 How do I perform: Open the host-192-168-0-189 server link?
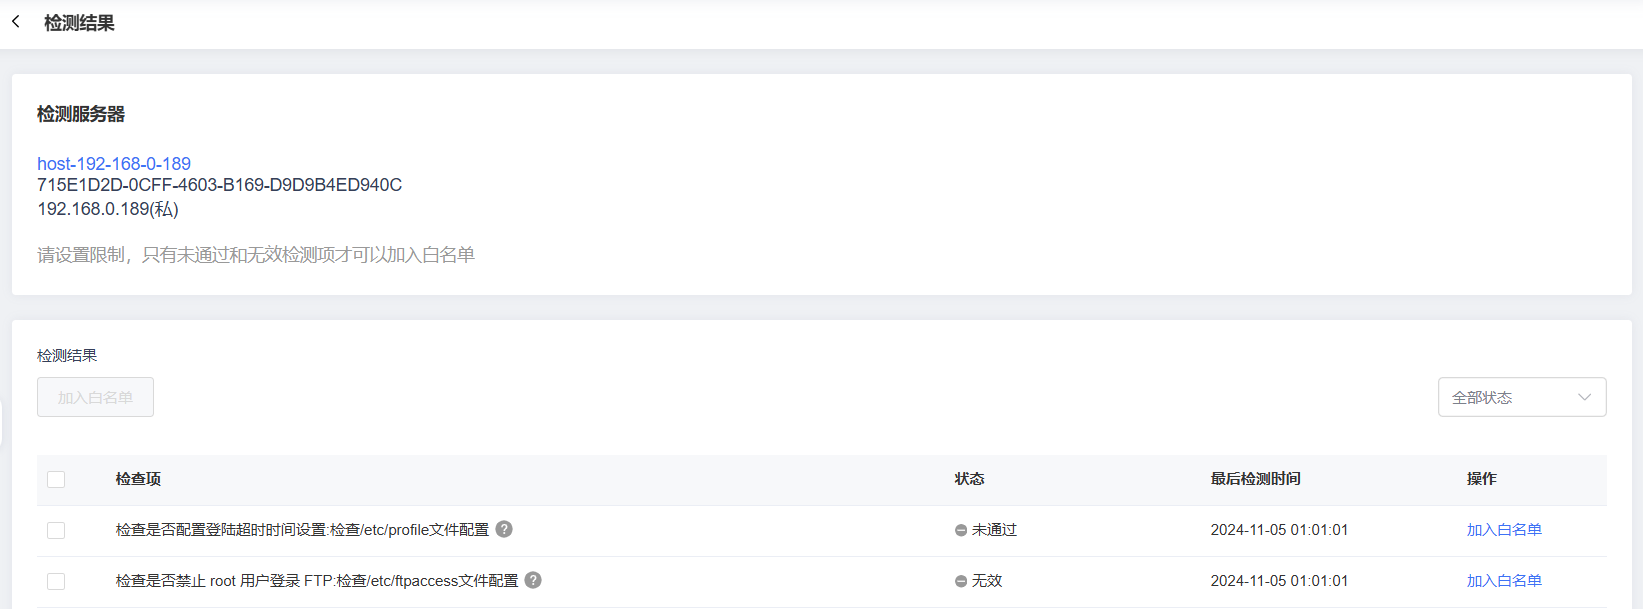pyautogui.click(x=114, y=163)
